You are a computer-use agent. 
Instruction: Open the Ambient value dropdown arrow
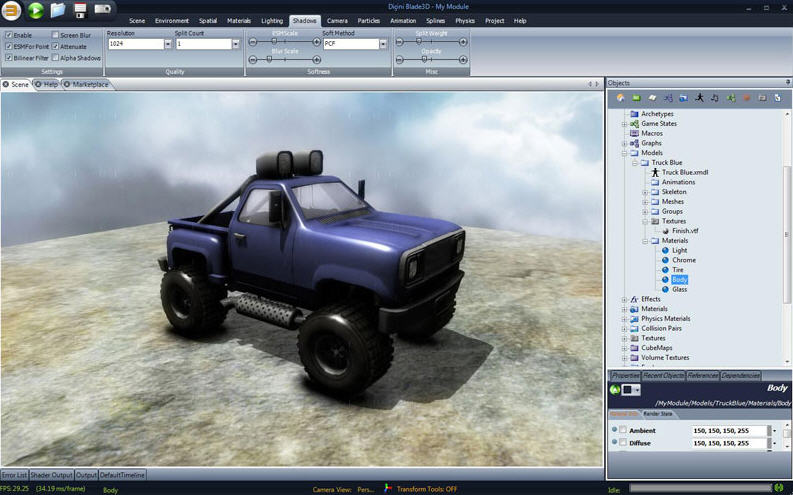775,431
